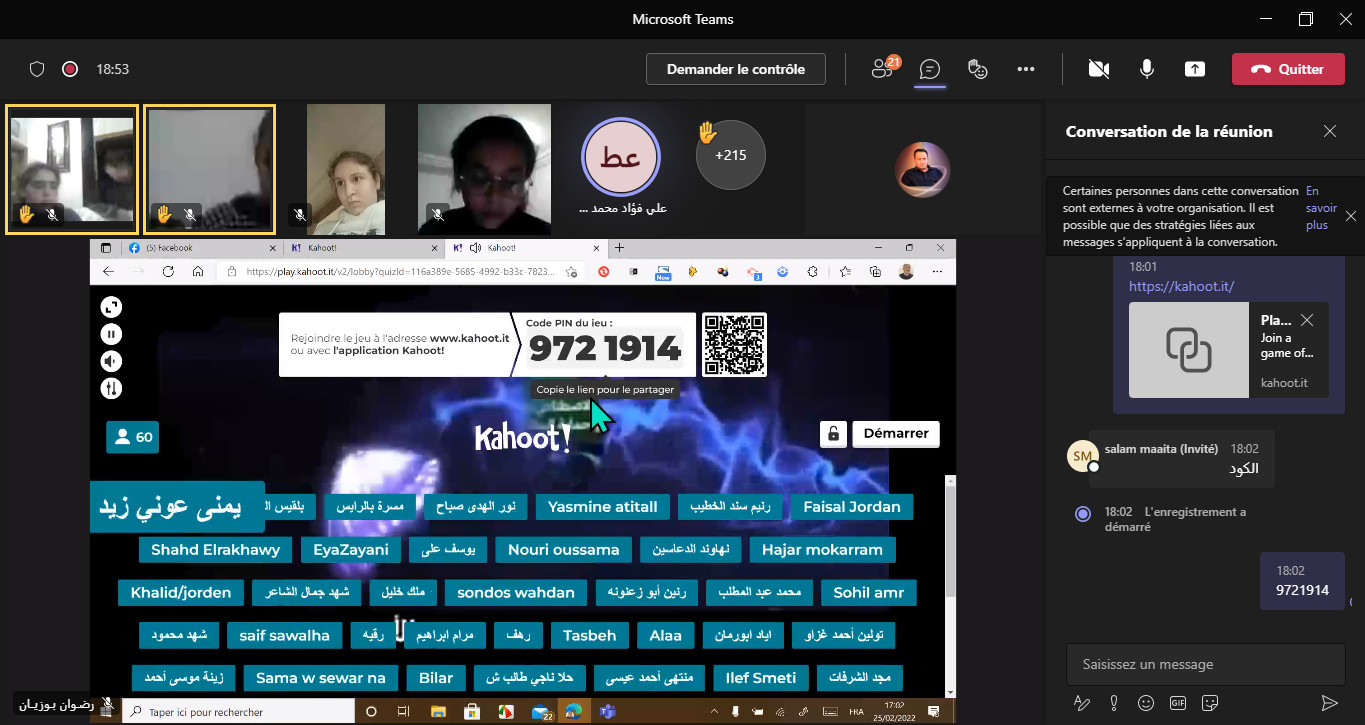This screenshot has height=725, width=1365.
Task: Open Microsoft Store from the taskbar
Action: pyautogui.click(x=472, y=712)
